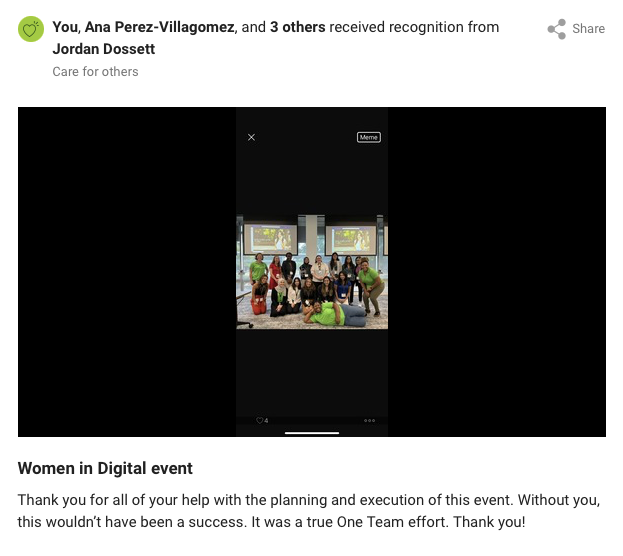Click the 'Care for others' label

95,72
